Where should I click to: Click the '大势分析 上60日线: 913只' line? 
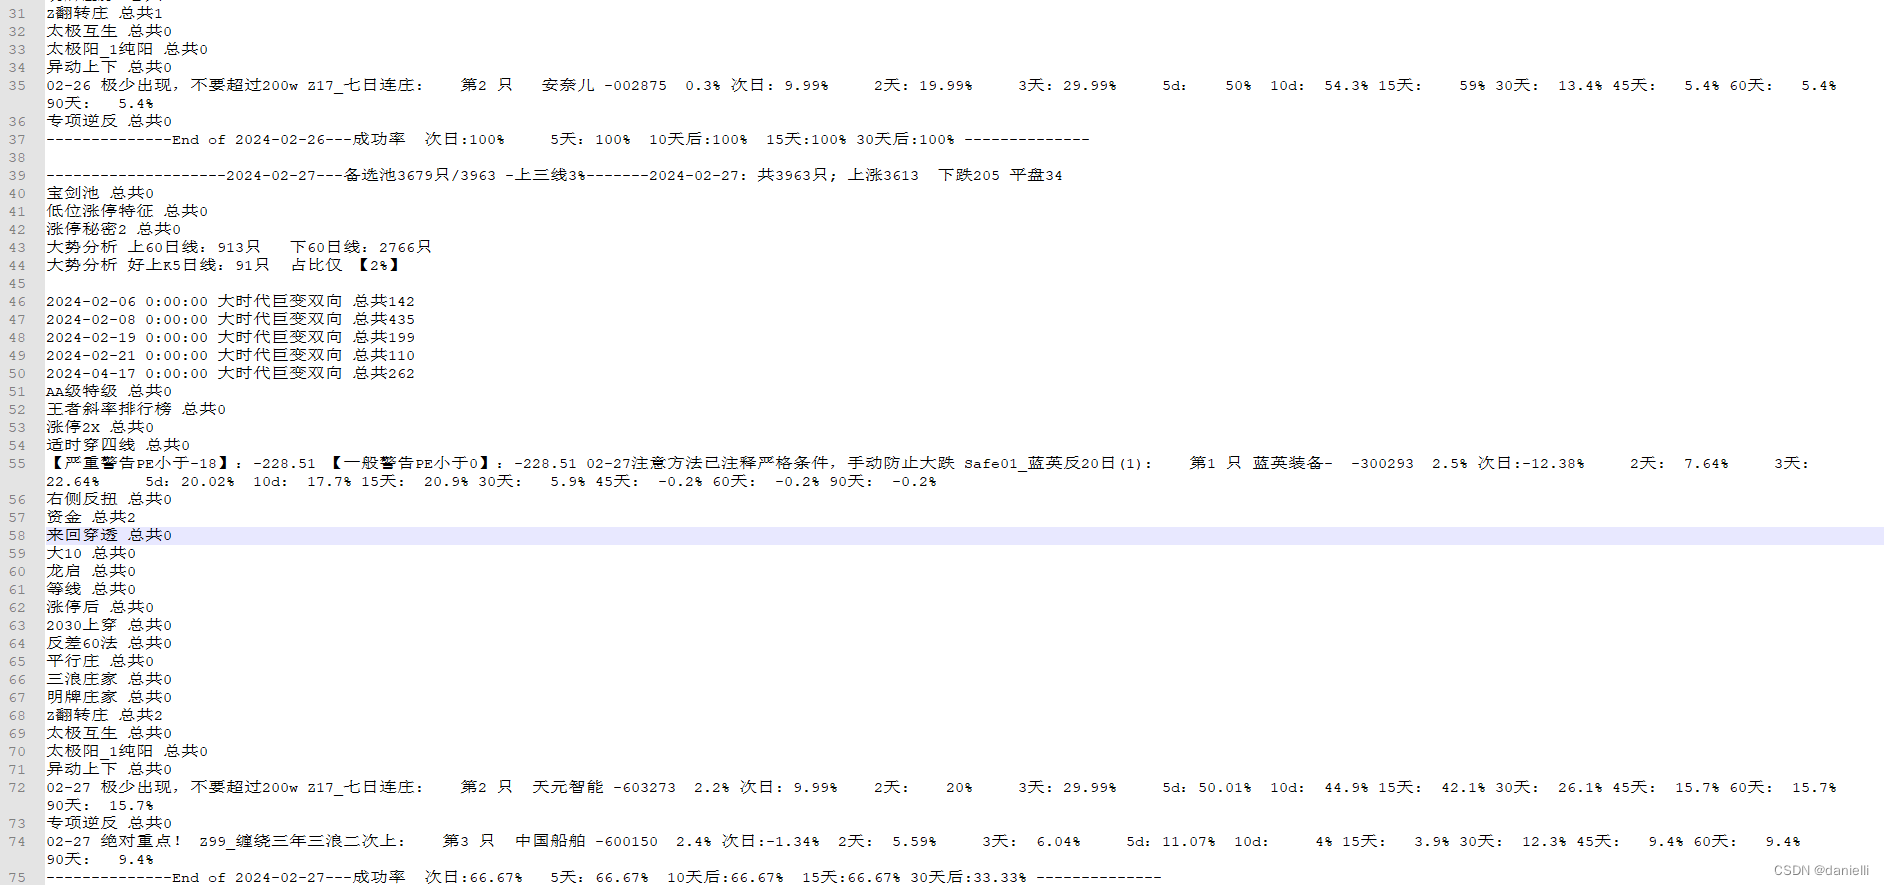pyautogui.click(x=239, y=247)
